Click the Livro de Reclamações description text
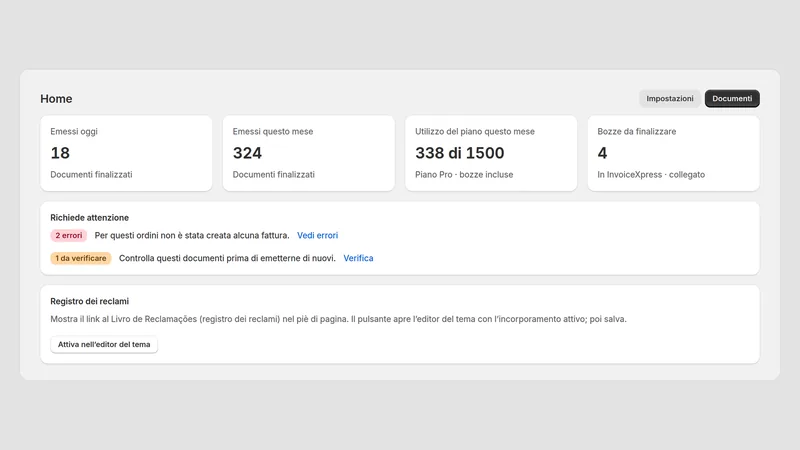The image size is (800, 450). [x=338, y=319]
